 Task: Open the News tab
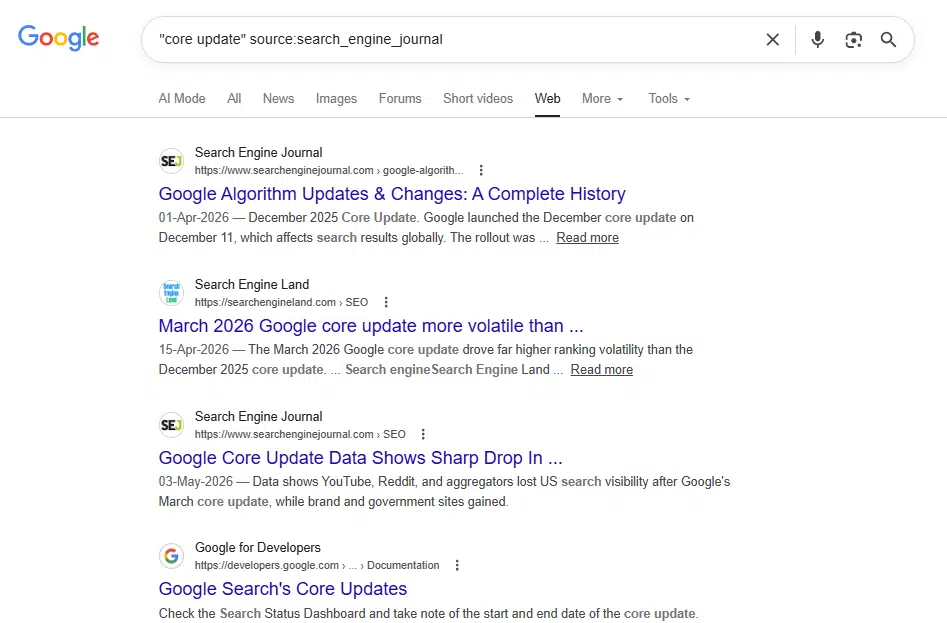(278, 98)
